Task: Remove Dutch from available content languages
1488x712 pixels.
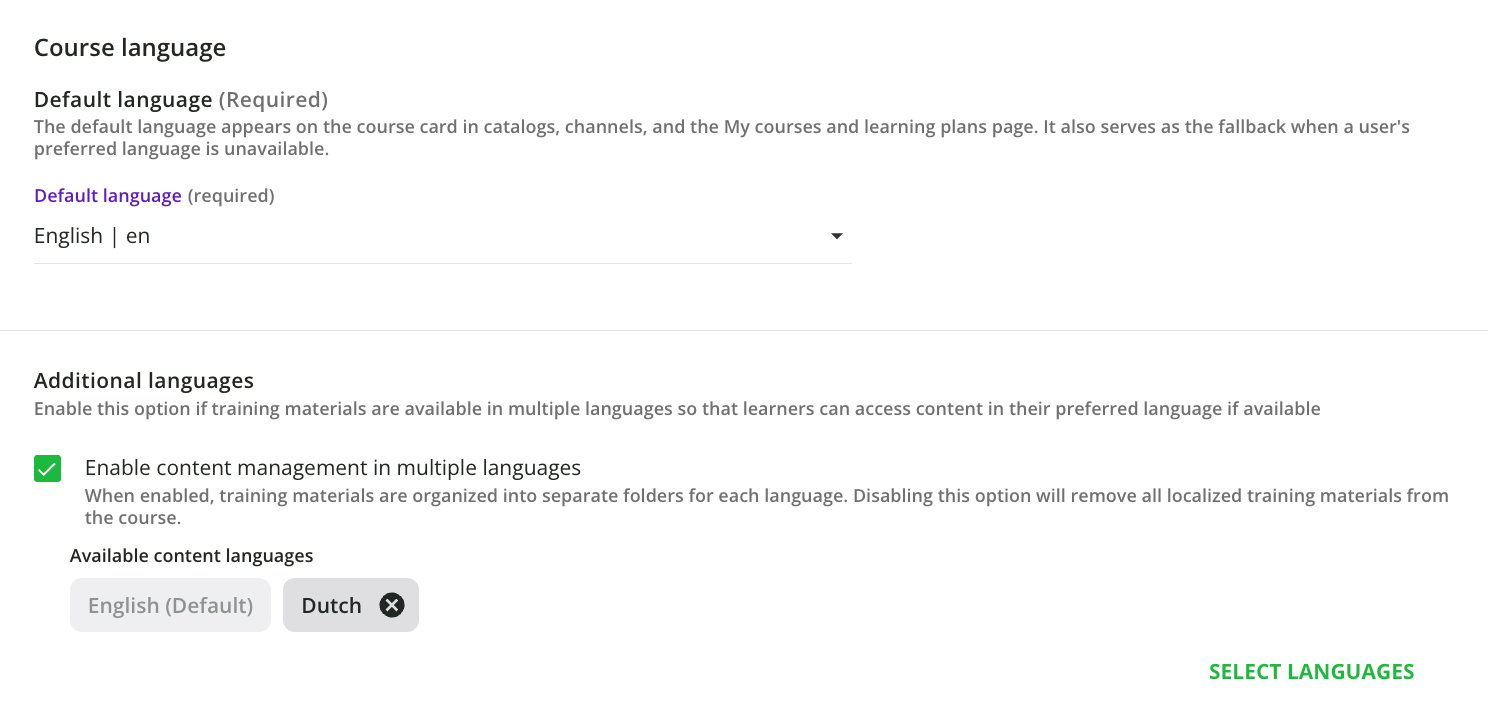Action: point(392,604)
